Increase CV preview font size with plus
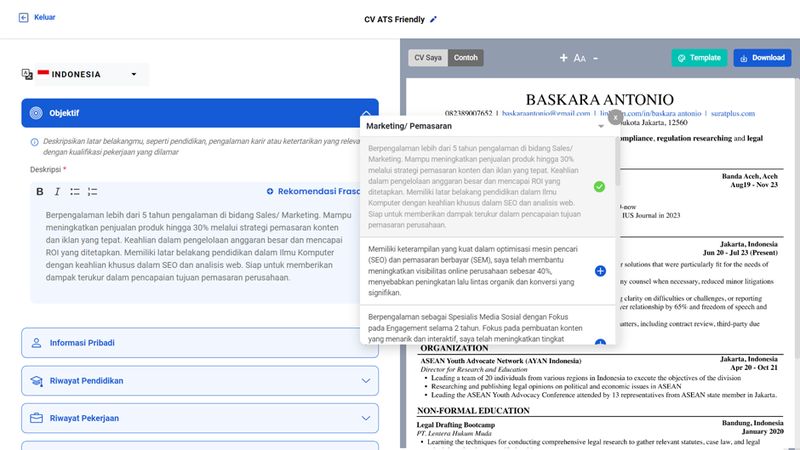The width and height of the screenshot is (800, 450). point(564,58)
